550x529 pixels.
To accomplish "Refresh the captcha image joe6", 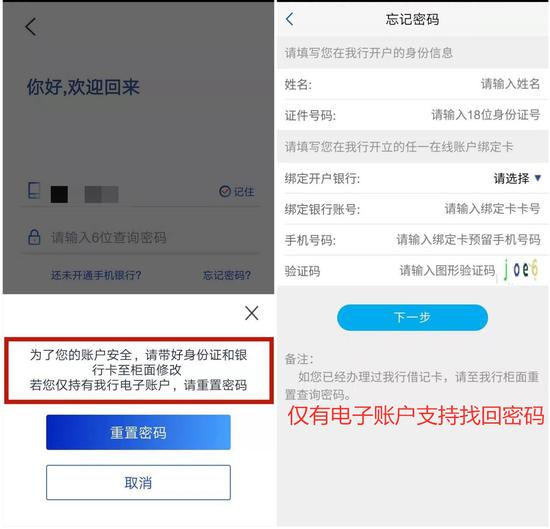I will point(521,270).
